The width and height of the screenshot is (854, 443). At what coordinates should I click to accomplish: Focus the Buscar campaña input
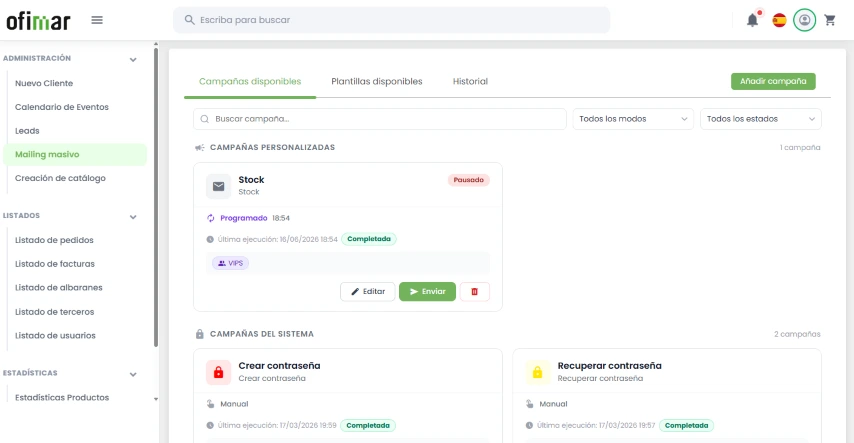(x=380, y=119)
